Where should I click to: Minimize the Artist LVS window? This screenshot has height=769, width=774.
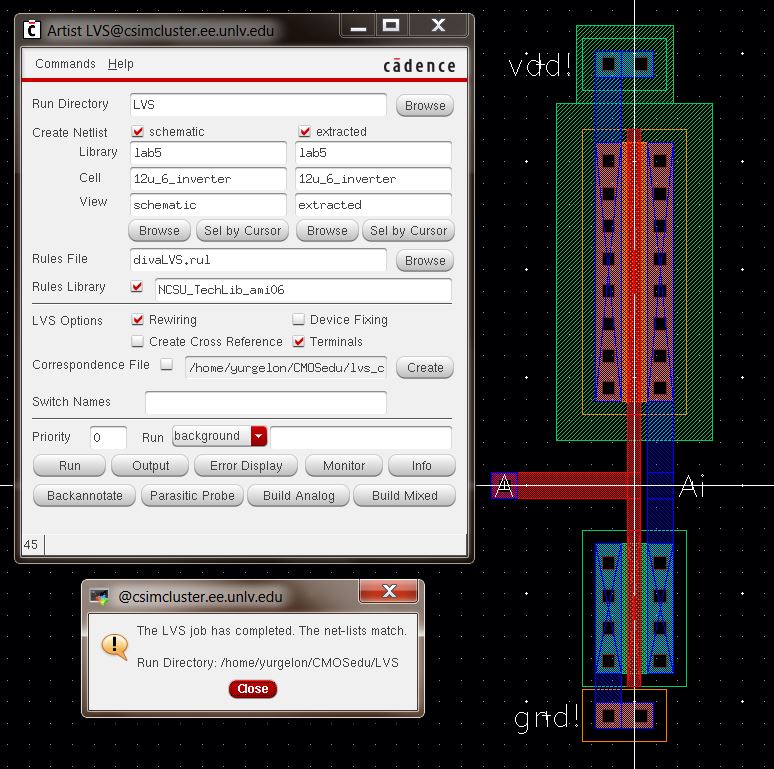[x=358, y=25]
